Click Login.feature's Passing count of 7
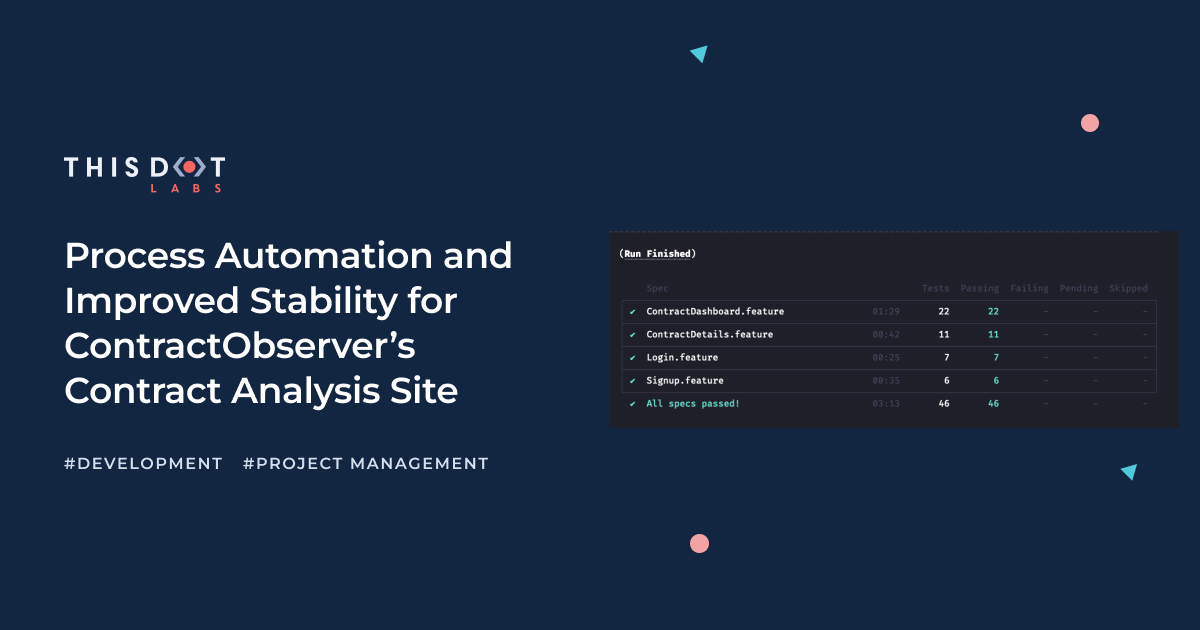This screenshot has height=630, width=1200. (996, 357)
